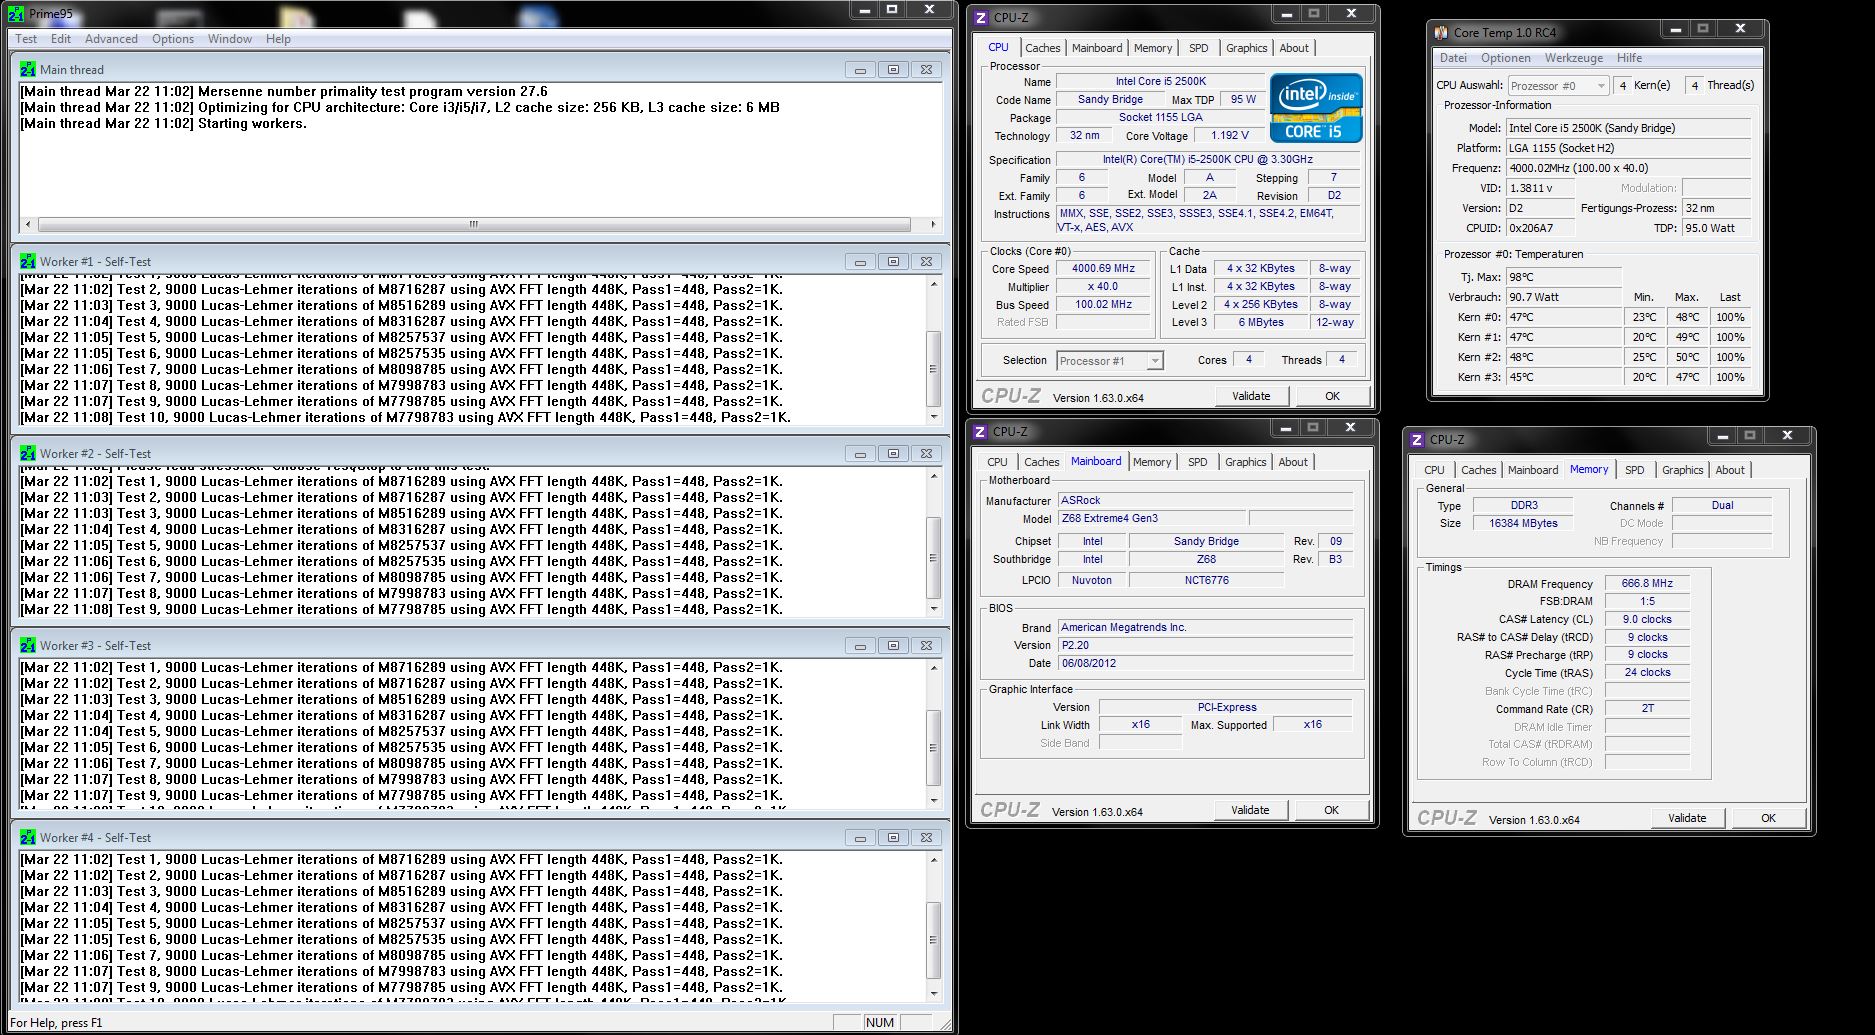Open the Prozessor #0 dropdown in Core Temp
Viewport: 1875px width, 1035px height.
click(x=1600, y=86)
